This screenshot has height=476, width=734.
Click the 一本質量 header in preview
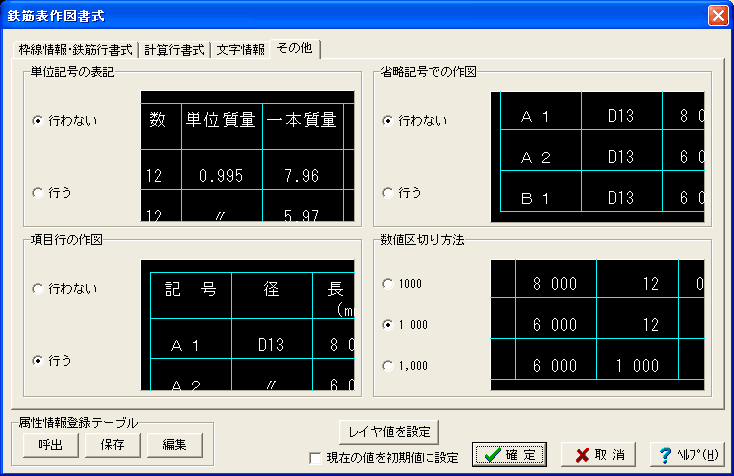point(301,120)
